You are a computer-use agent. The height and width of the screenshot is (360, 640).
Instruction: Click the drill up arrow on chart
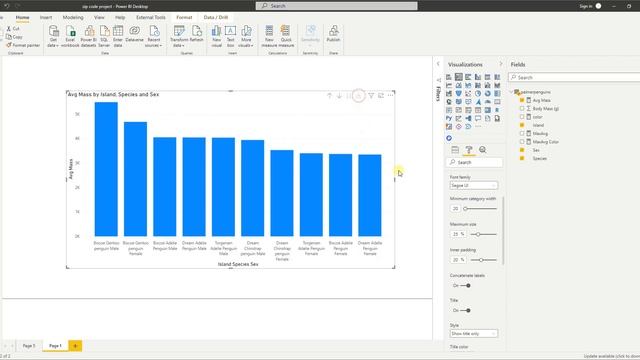329,96
